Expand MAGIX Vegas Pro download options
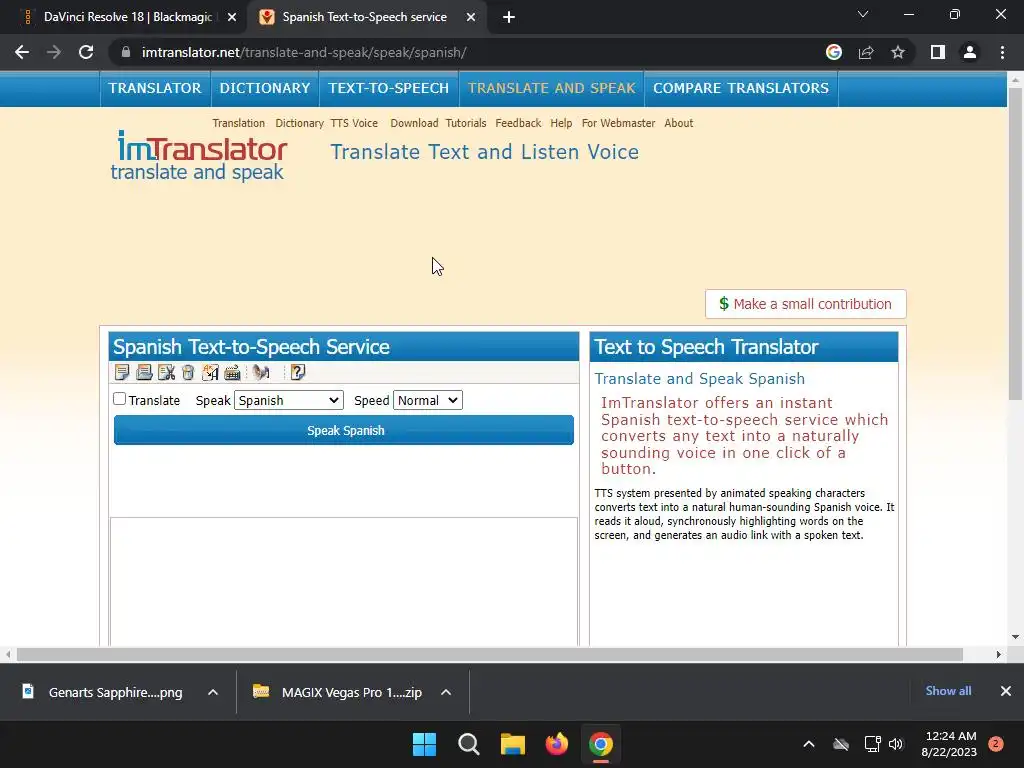 pos(446,692)
